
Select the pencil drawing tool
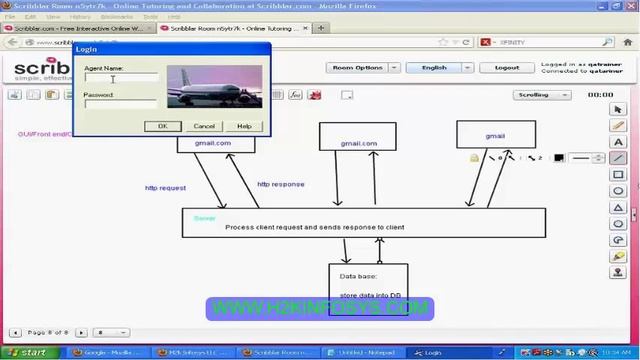point(618,126)
